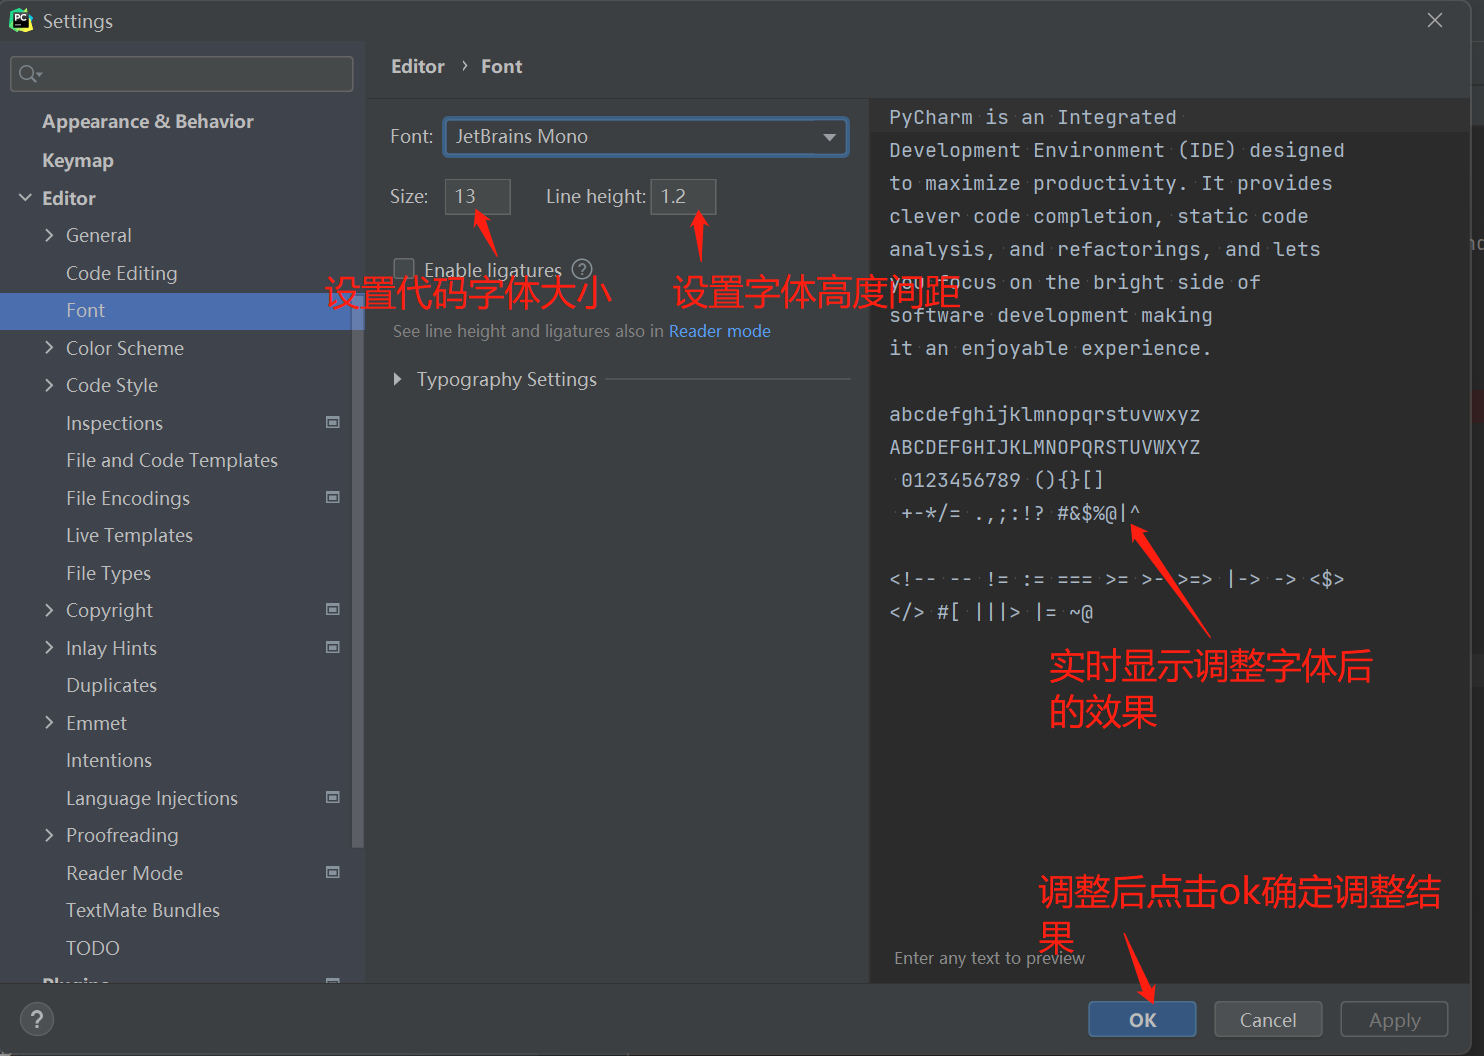Open TextMate Bundles page
This screenshot has height=1056, width=1484.
(143, 910)
